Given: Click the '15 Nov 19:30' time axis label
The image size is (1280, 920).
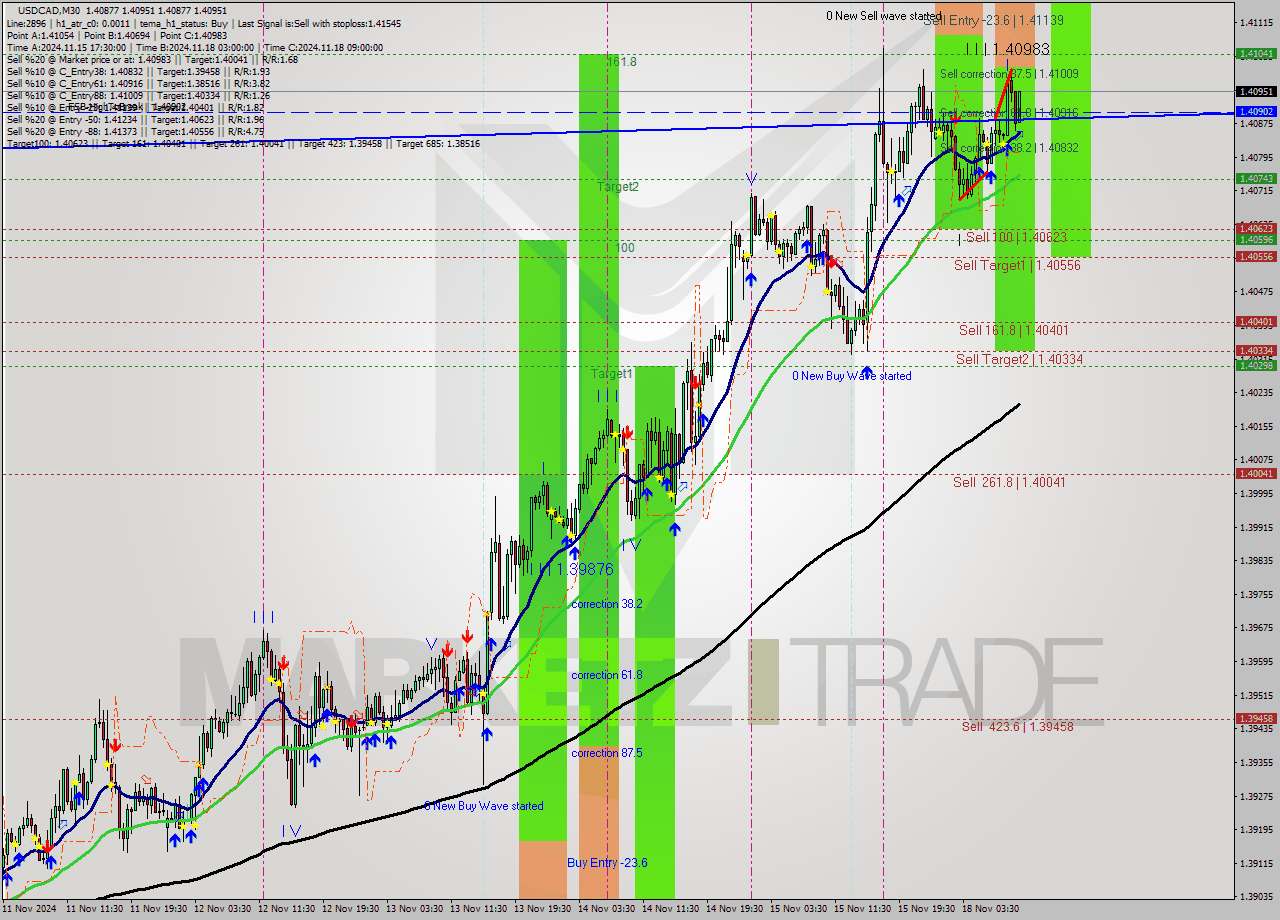Looking at the screenshot, I should [925, 909].
